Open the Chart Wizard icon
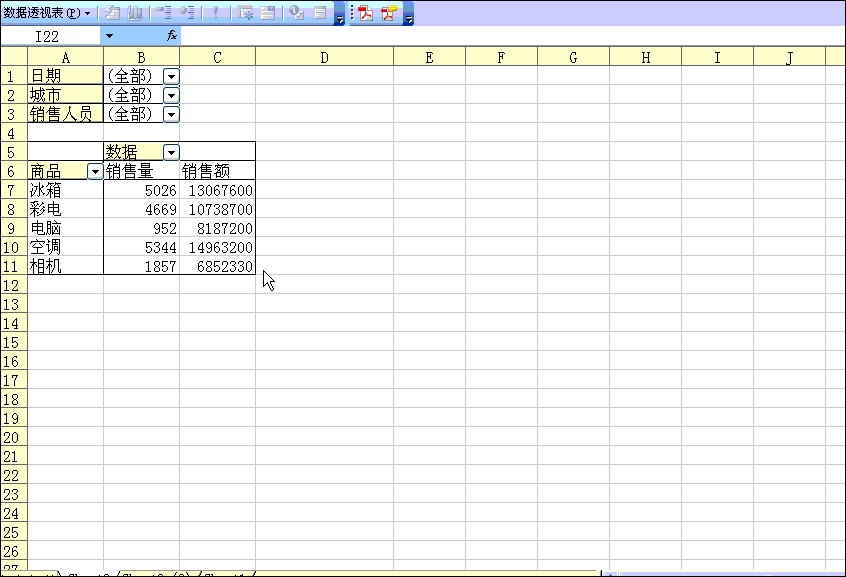The image size is (846, 577). [x=135, y=13]
